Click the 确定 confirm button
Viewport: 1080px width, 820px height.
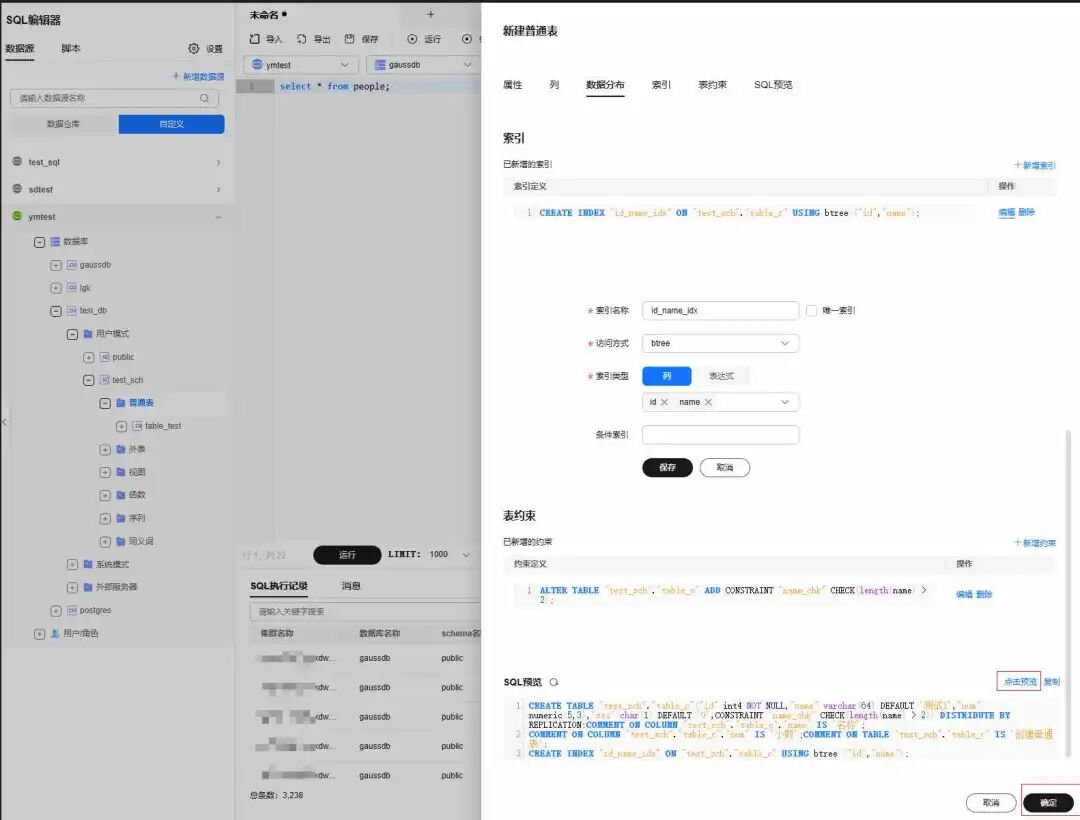pyautogui.click(x=1048, y=803)
